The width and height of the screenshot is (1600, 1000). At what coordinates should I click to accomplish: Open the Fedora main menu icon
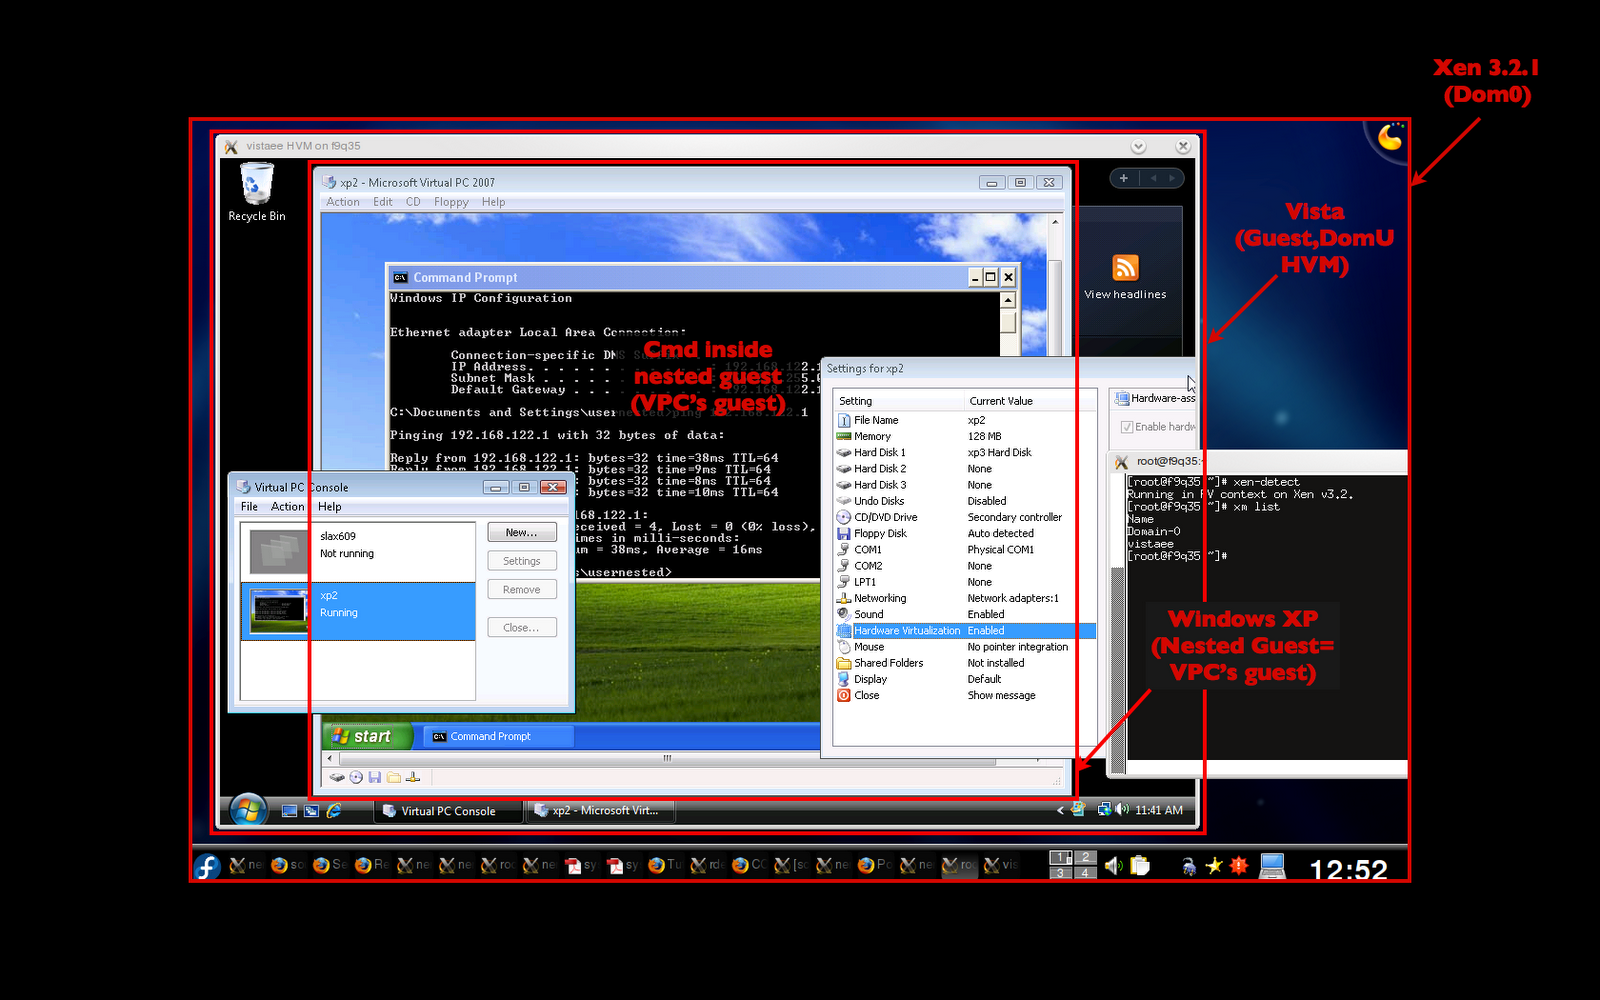(207, 866)
